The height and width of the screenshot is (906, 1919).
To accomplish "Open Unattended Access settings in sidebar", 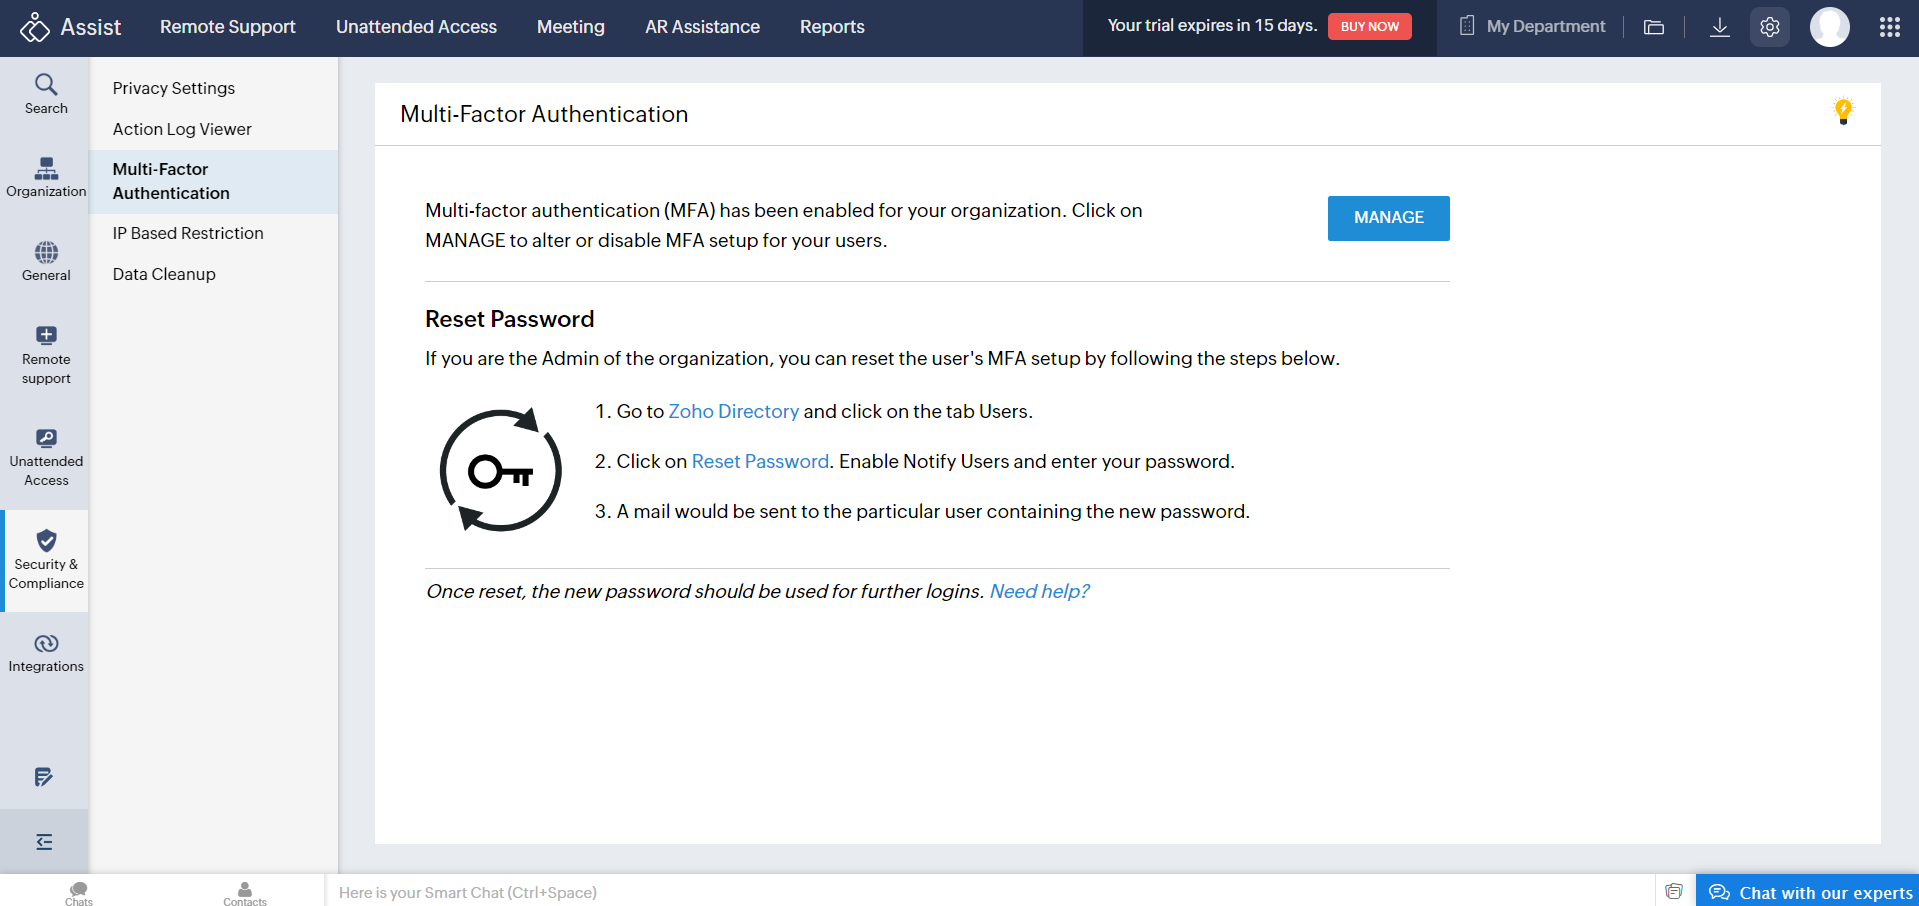I will (x=46, y=458).
